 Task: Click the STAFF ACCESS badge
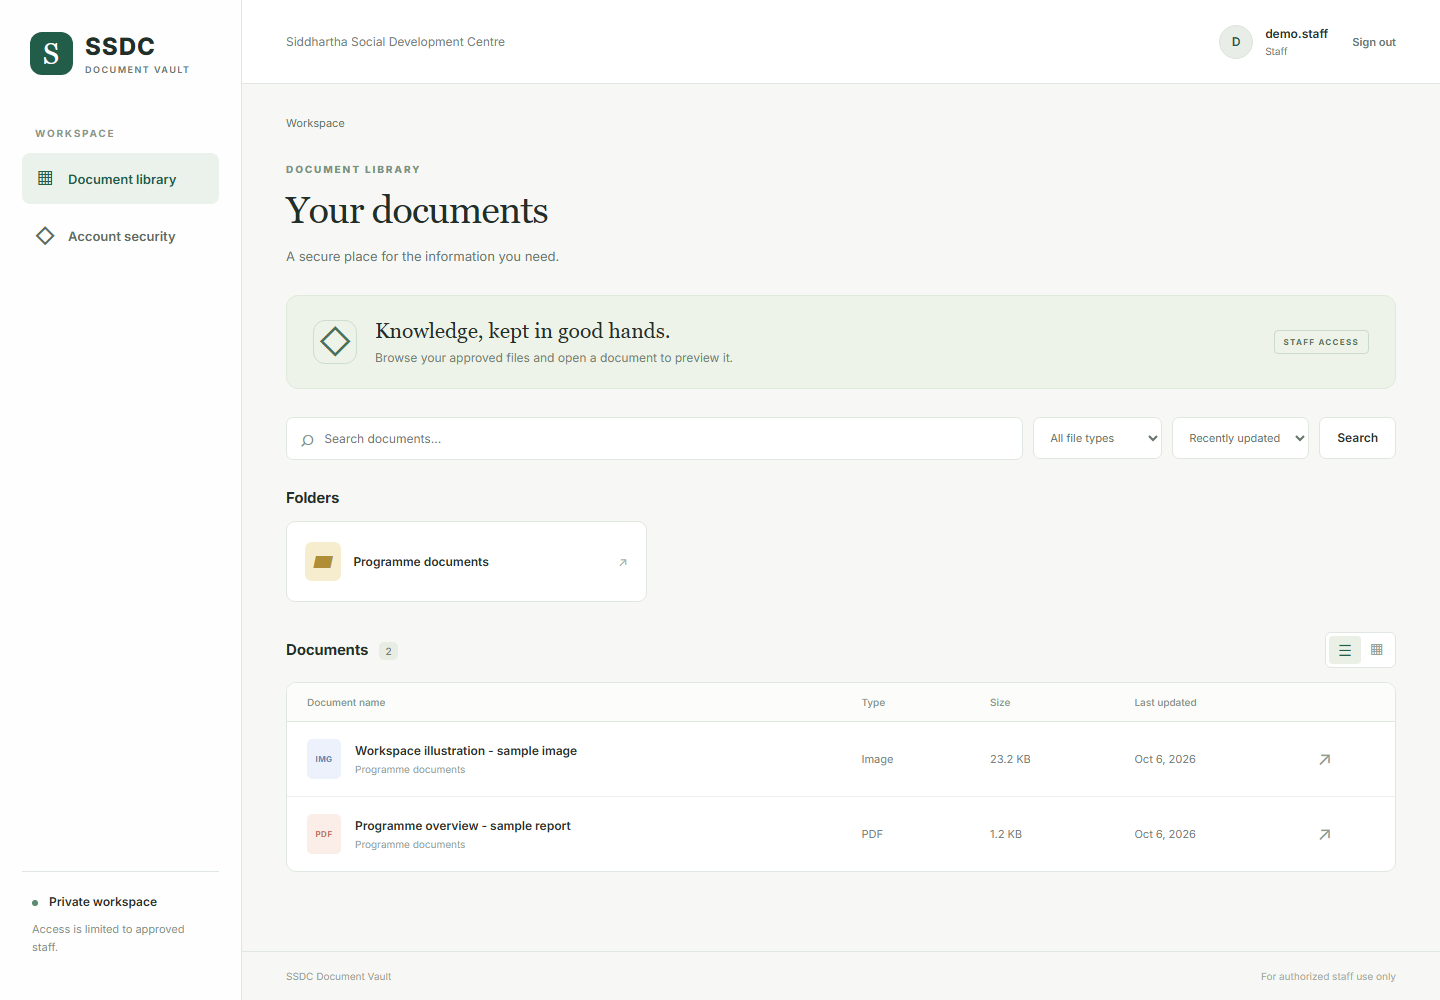coord(1321,342)
